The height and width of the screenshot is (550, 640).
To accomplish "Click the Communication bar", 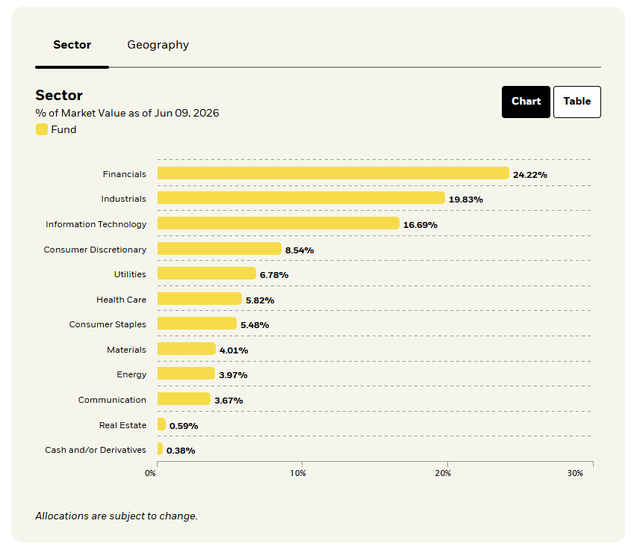I will coord(184,399).
